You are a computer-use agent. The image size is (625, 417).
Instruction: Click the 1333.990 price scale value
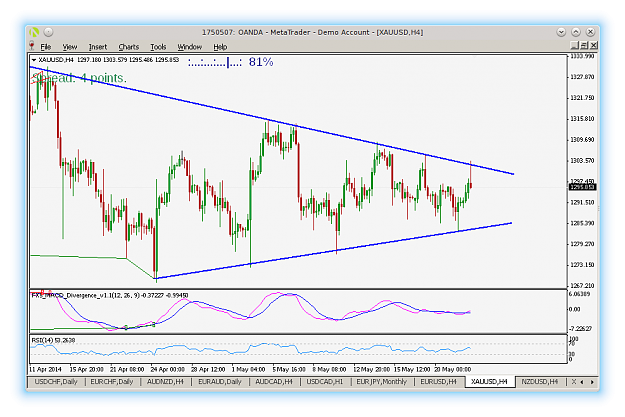(582, 56)
